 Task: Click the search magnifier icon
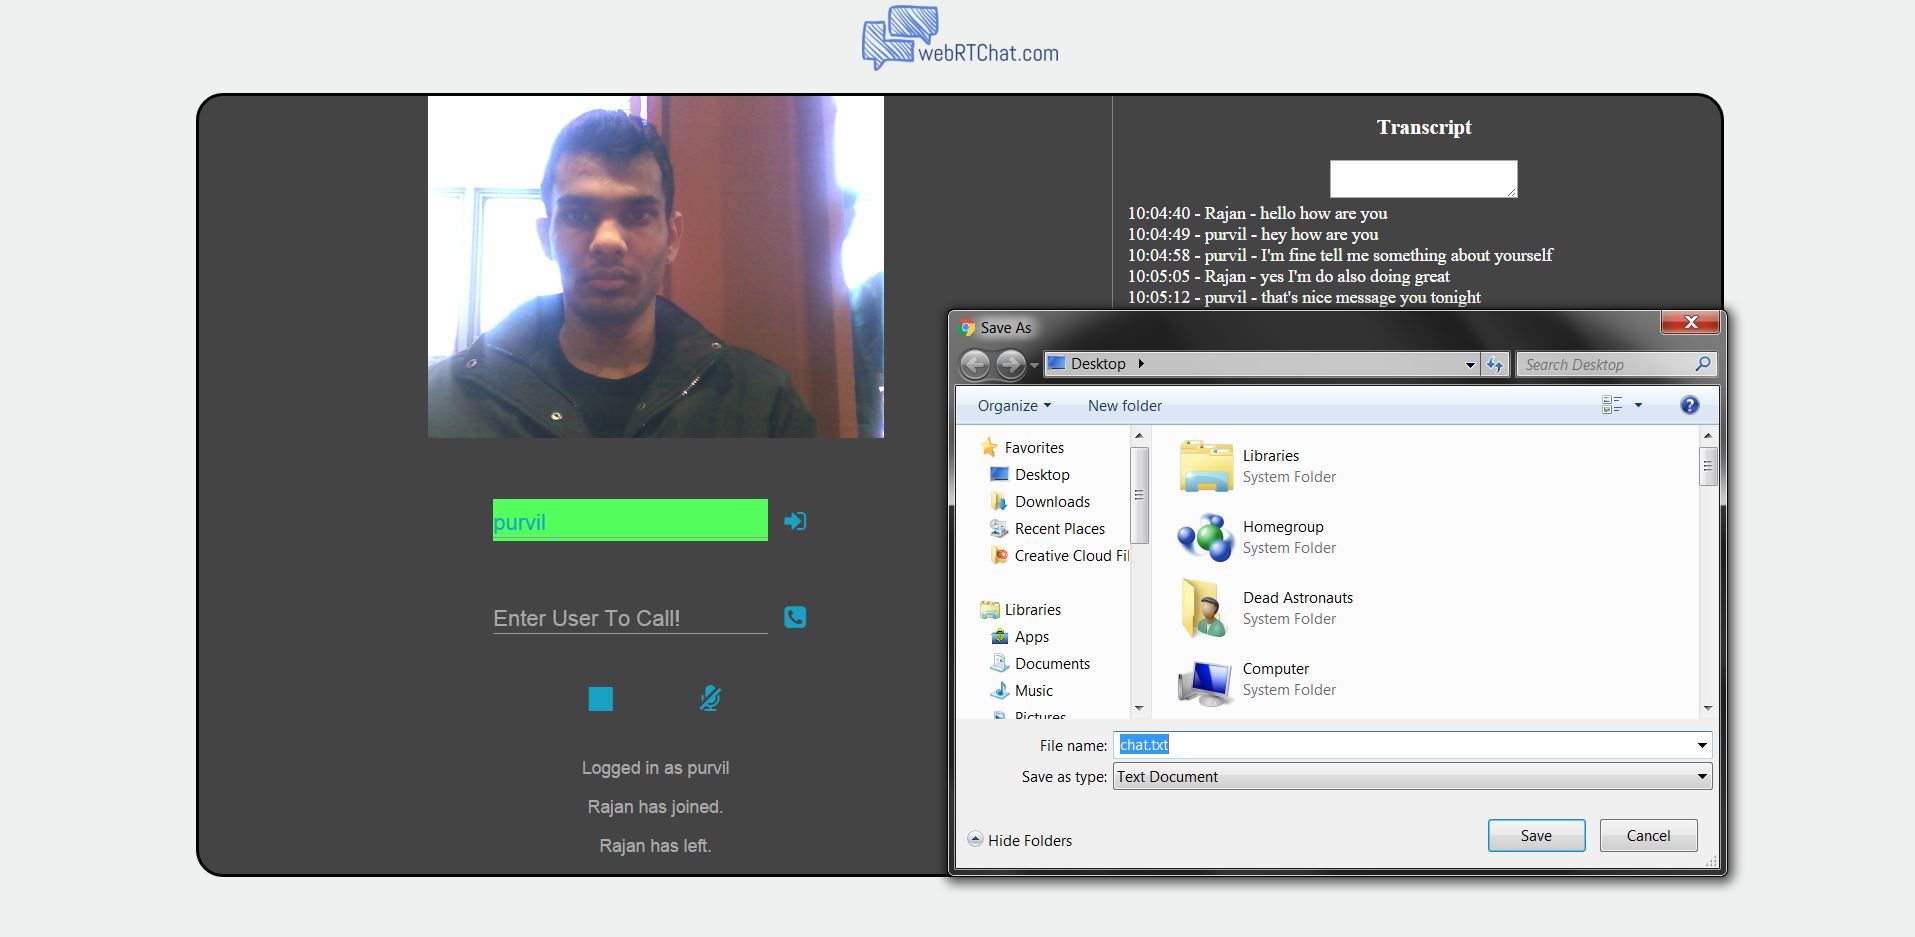click(1703, 364)
